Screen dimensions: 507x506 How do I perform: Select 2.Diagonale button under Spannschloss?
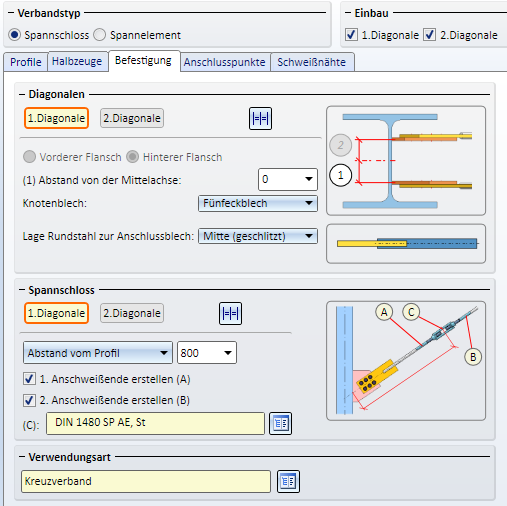click(x=132, y=313)
